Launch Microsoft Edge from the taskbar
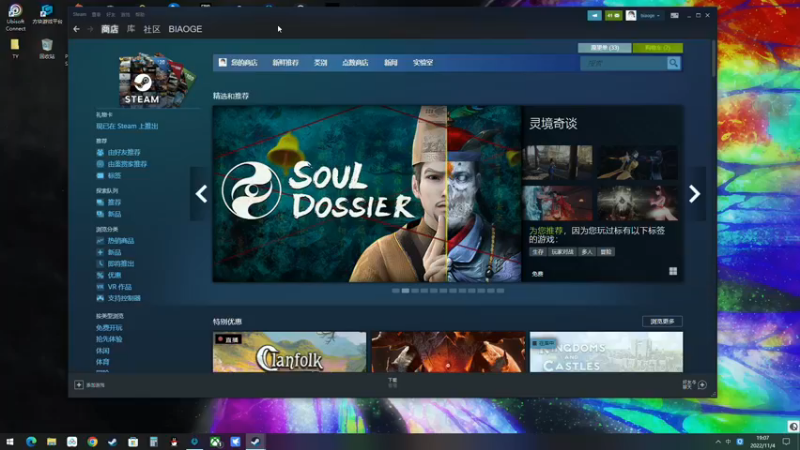The height and width of the screenshot is (450, 800). coord(31,441)
